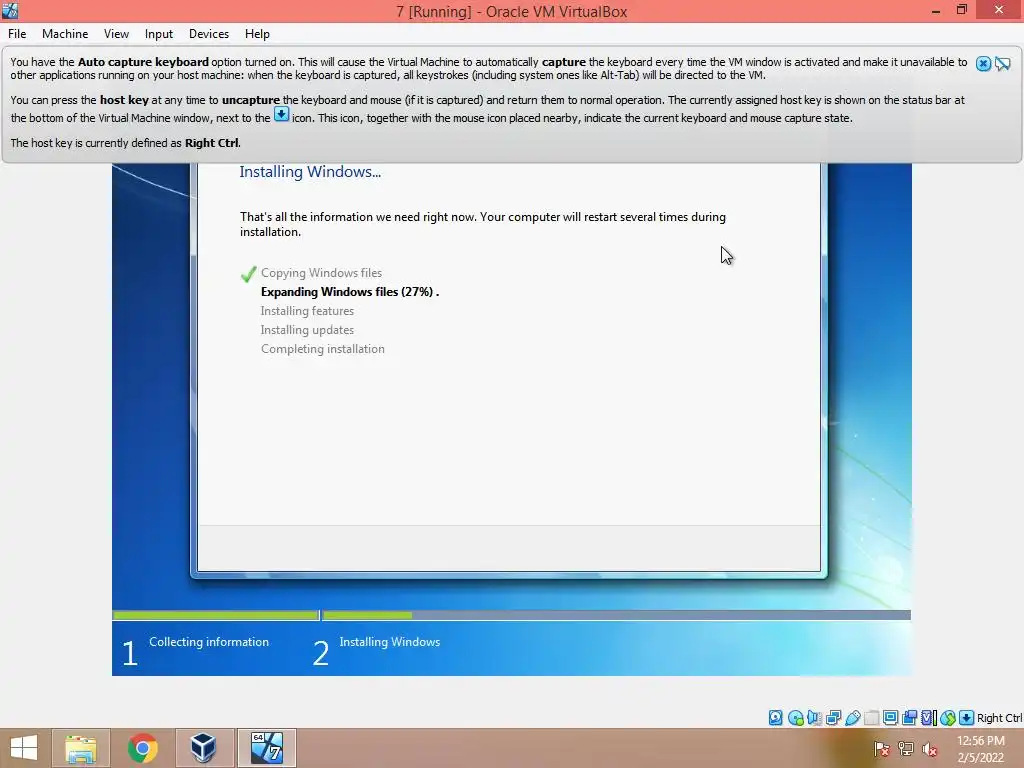
Task: Click the green checkmark beside Copying Windows files
Action: point(248,274)
